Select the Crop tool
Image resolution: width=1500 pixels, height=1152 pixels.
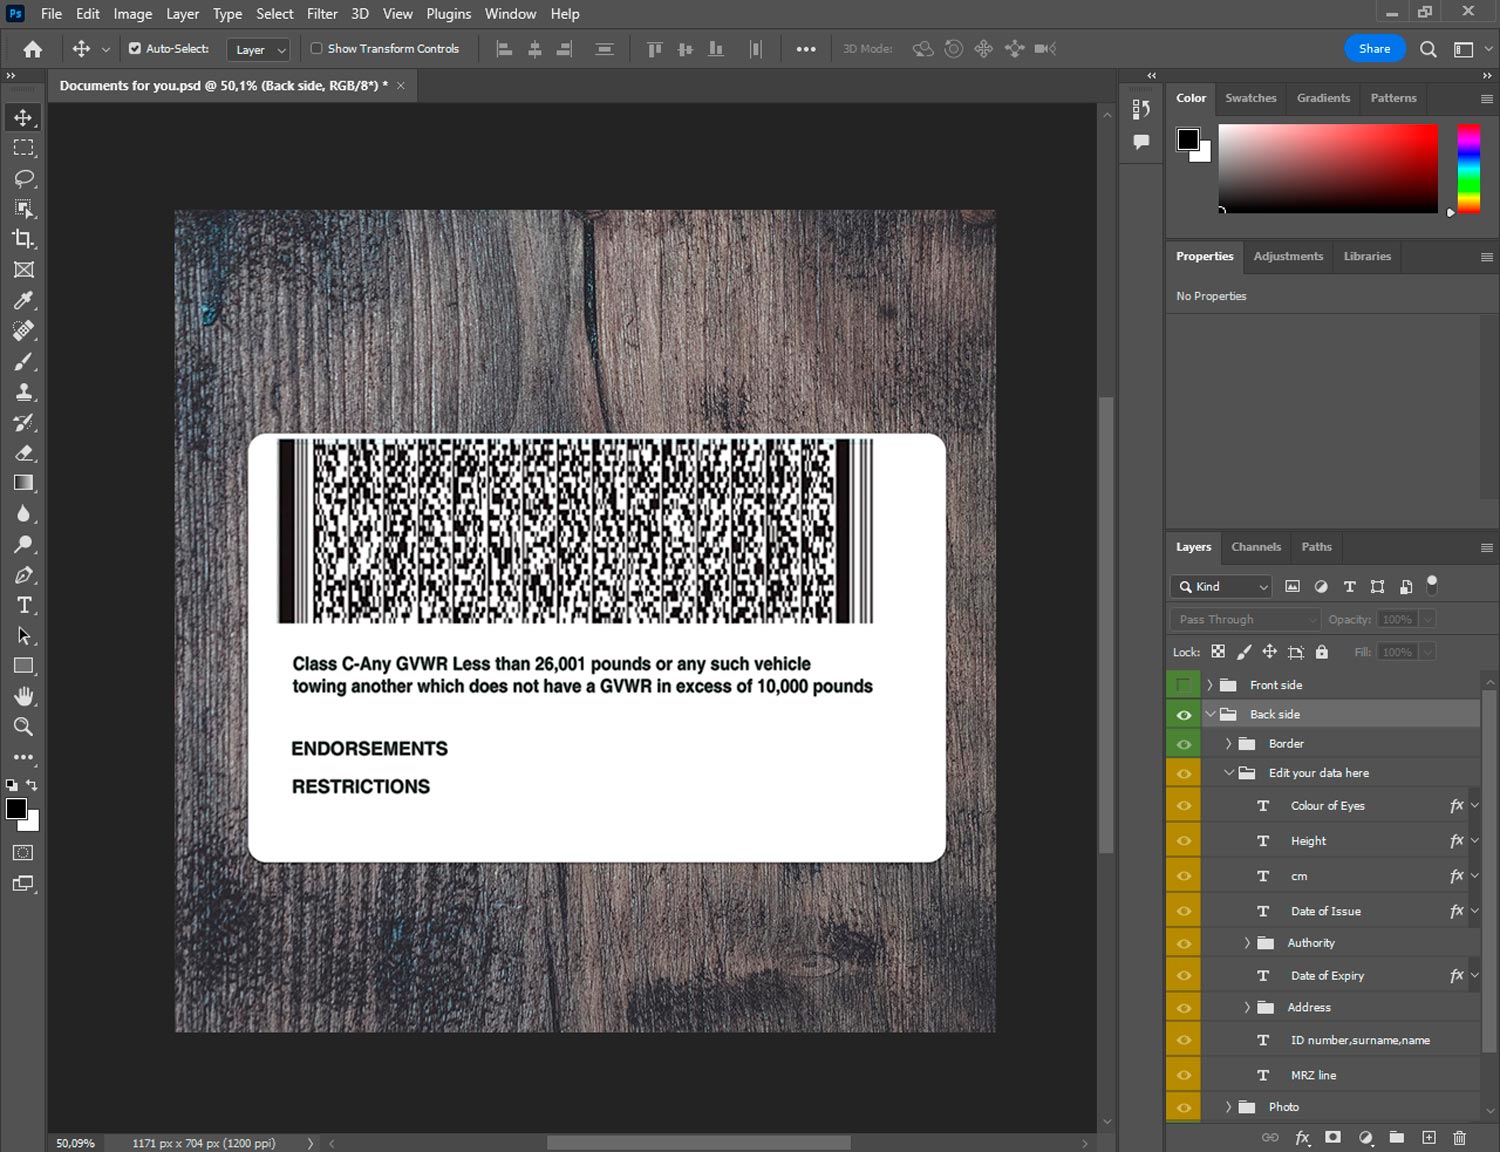(x=24, y=239)
